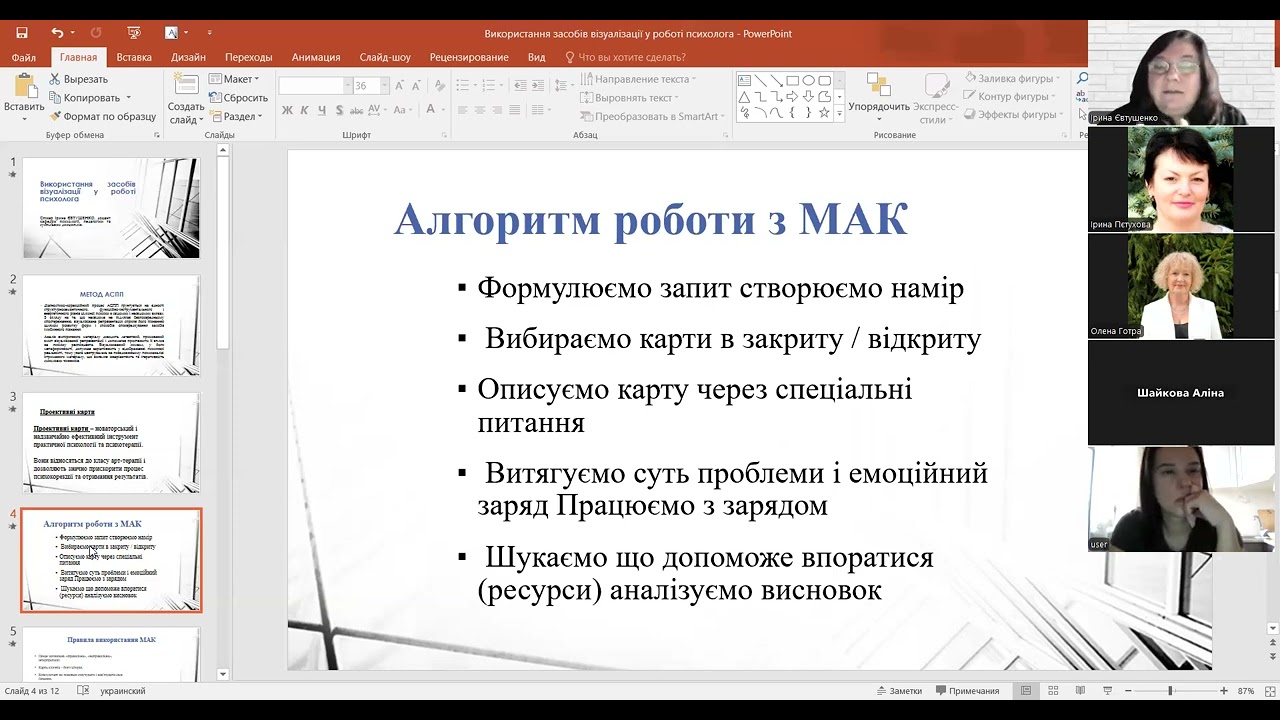Screen dimensions: 1280x720
Task: Switch to the Вставка tab
Action: point(134,57)
